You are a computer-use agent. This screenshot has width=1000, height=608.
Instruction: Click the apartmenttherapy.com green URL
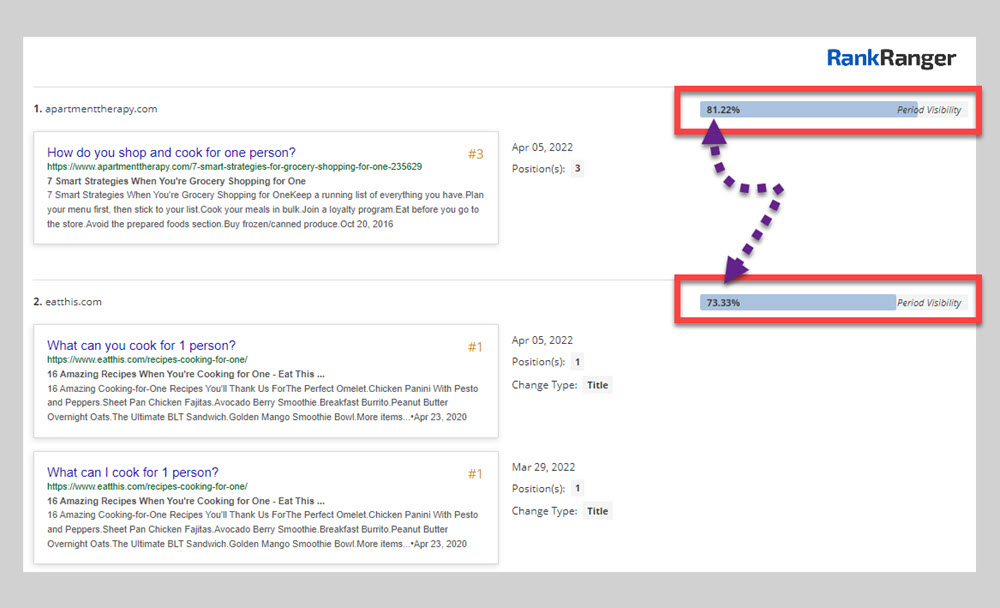coord(234,167)
